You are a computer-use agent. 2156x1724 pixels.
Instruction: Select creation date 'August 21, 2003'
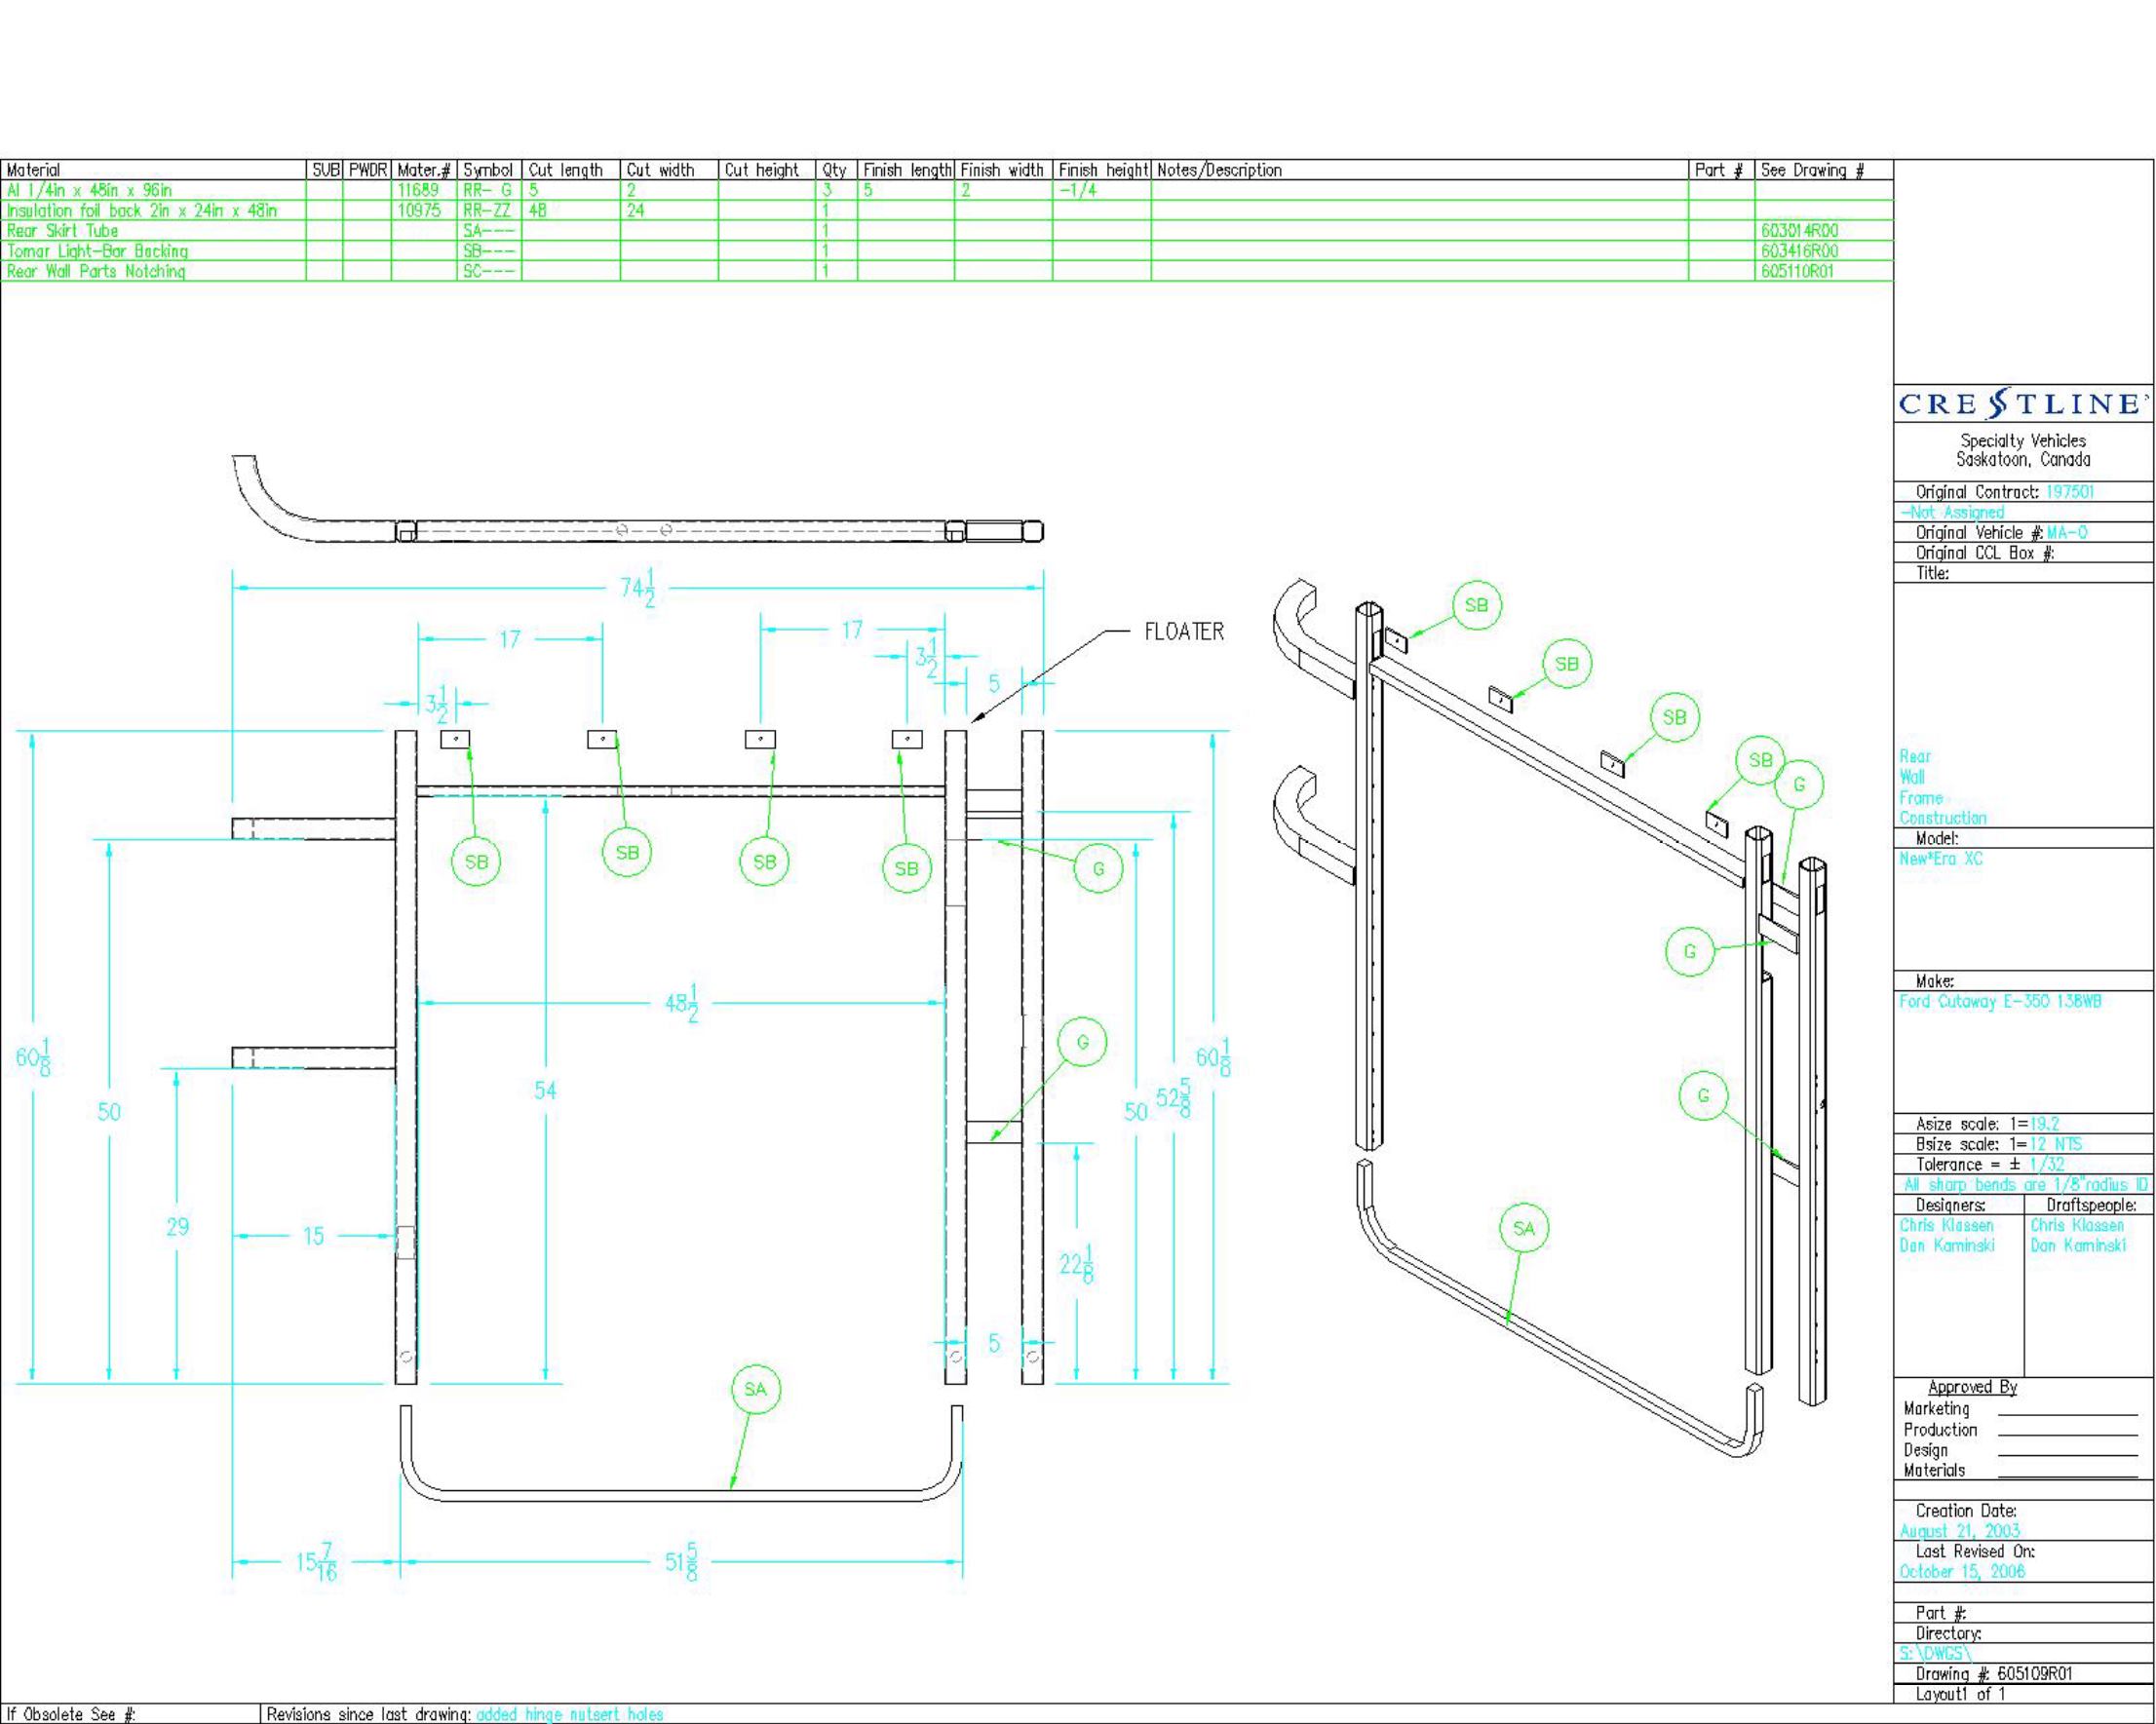(x=1959, y=1531)
